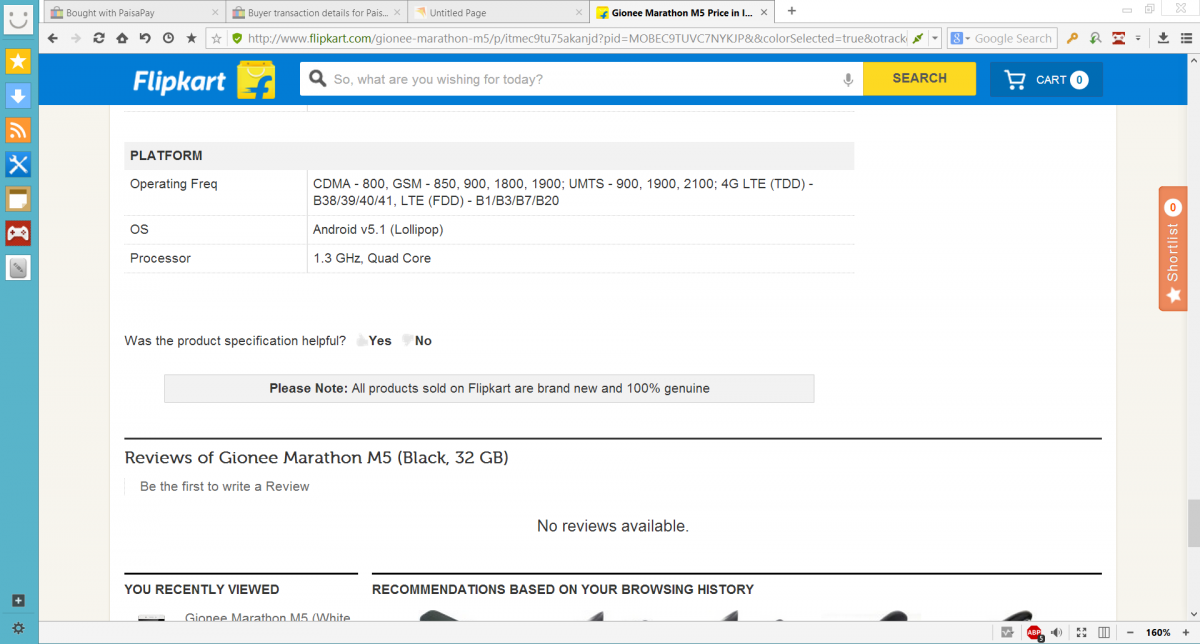The image size is (1200, 644).
Task: Open the ABP adblock icon
Action: [1034, 632]
